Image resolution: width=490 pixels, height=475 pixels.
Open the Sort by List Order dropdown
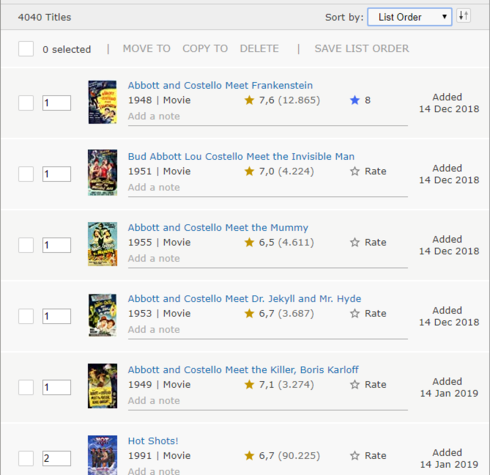click(410, 17)
